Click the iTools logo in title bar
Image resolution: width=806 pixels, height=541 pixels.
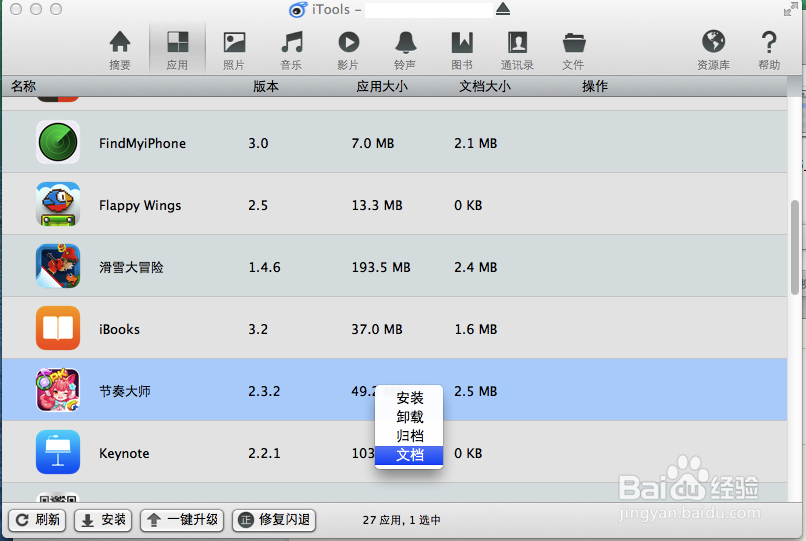[297, 10]
